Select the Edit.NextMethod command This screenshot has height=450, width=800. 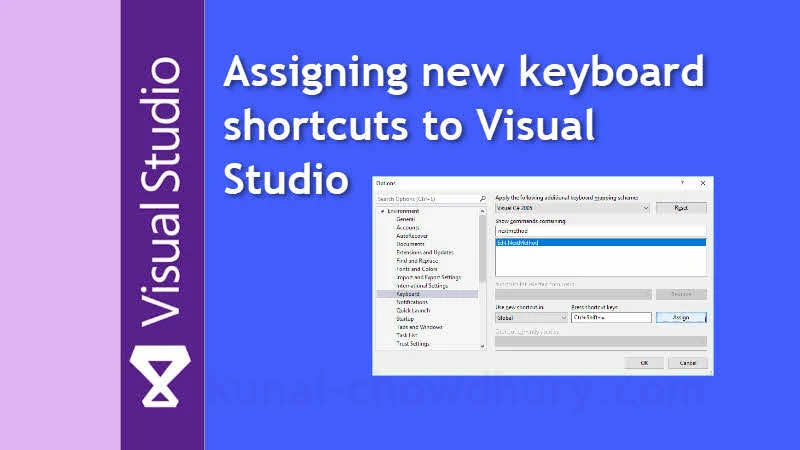[x=601, y=243]
